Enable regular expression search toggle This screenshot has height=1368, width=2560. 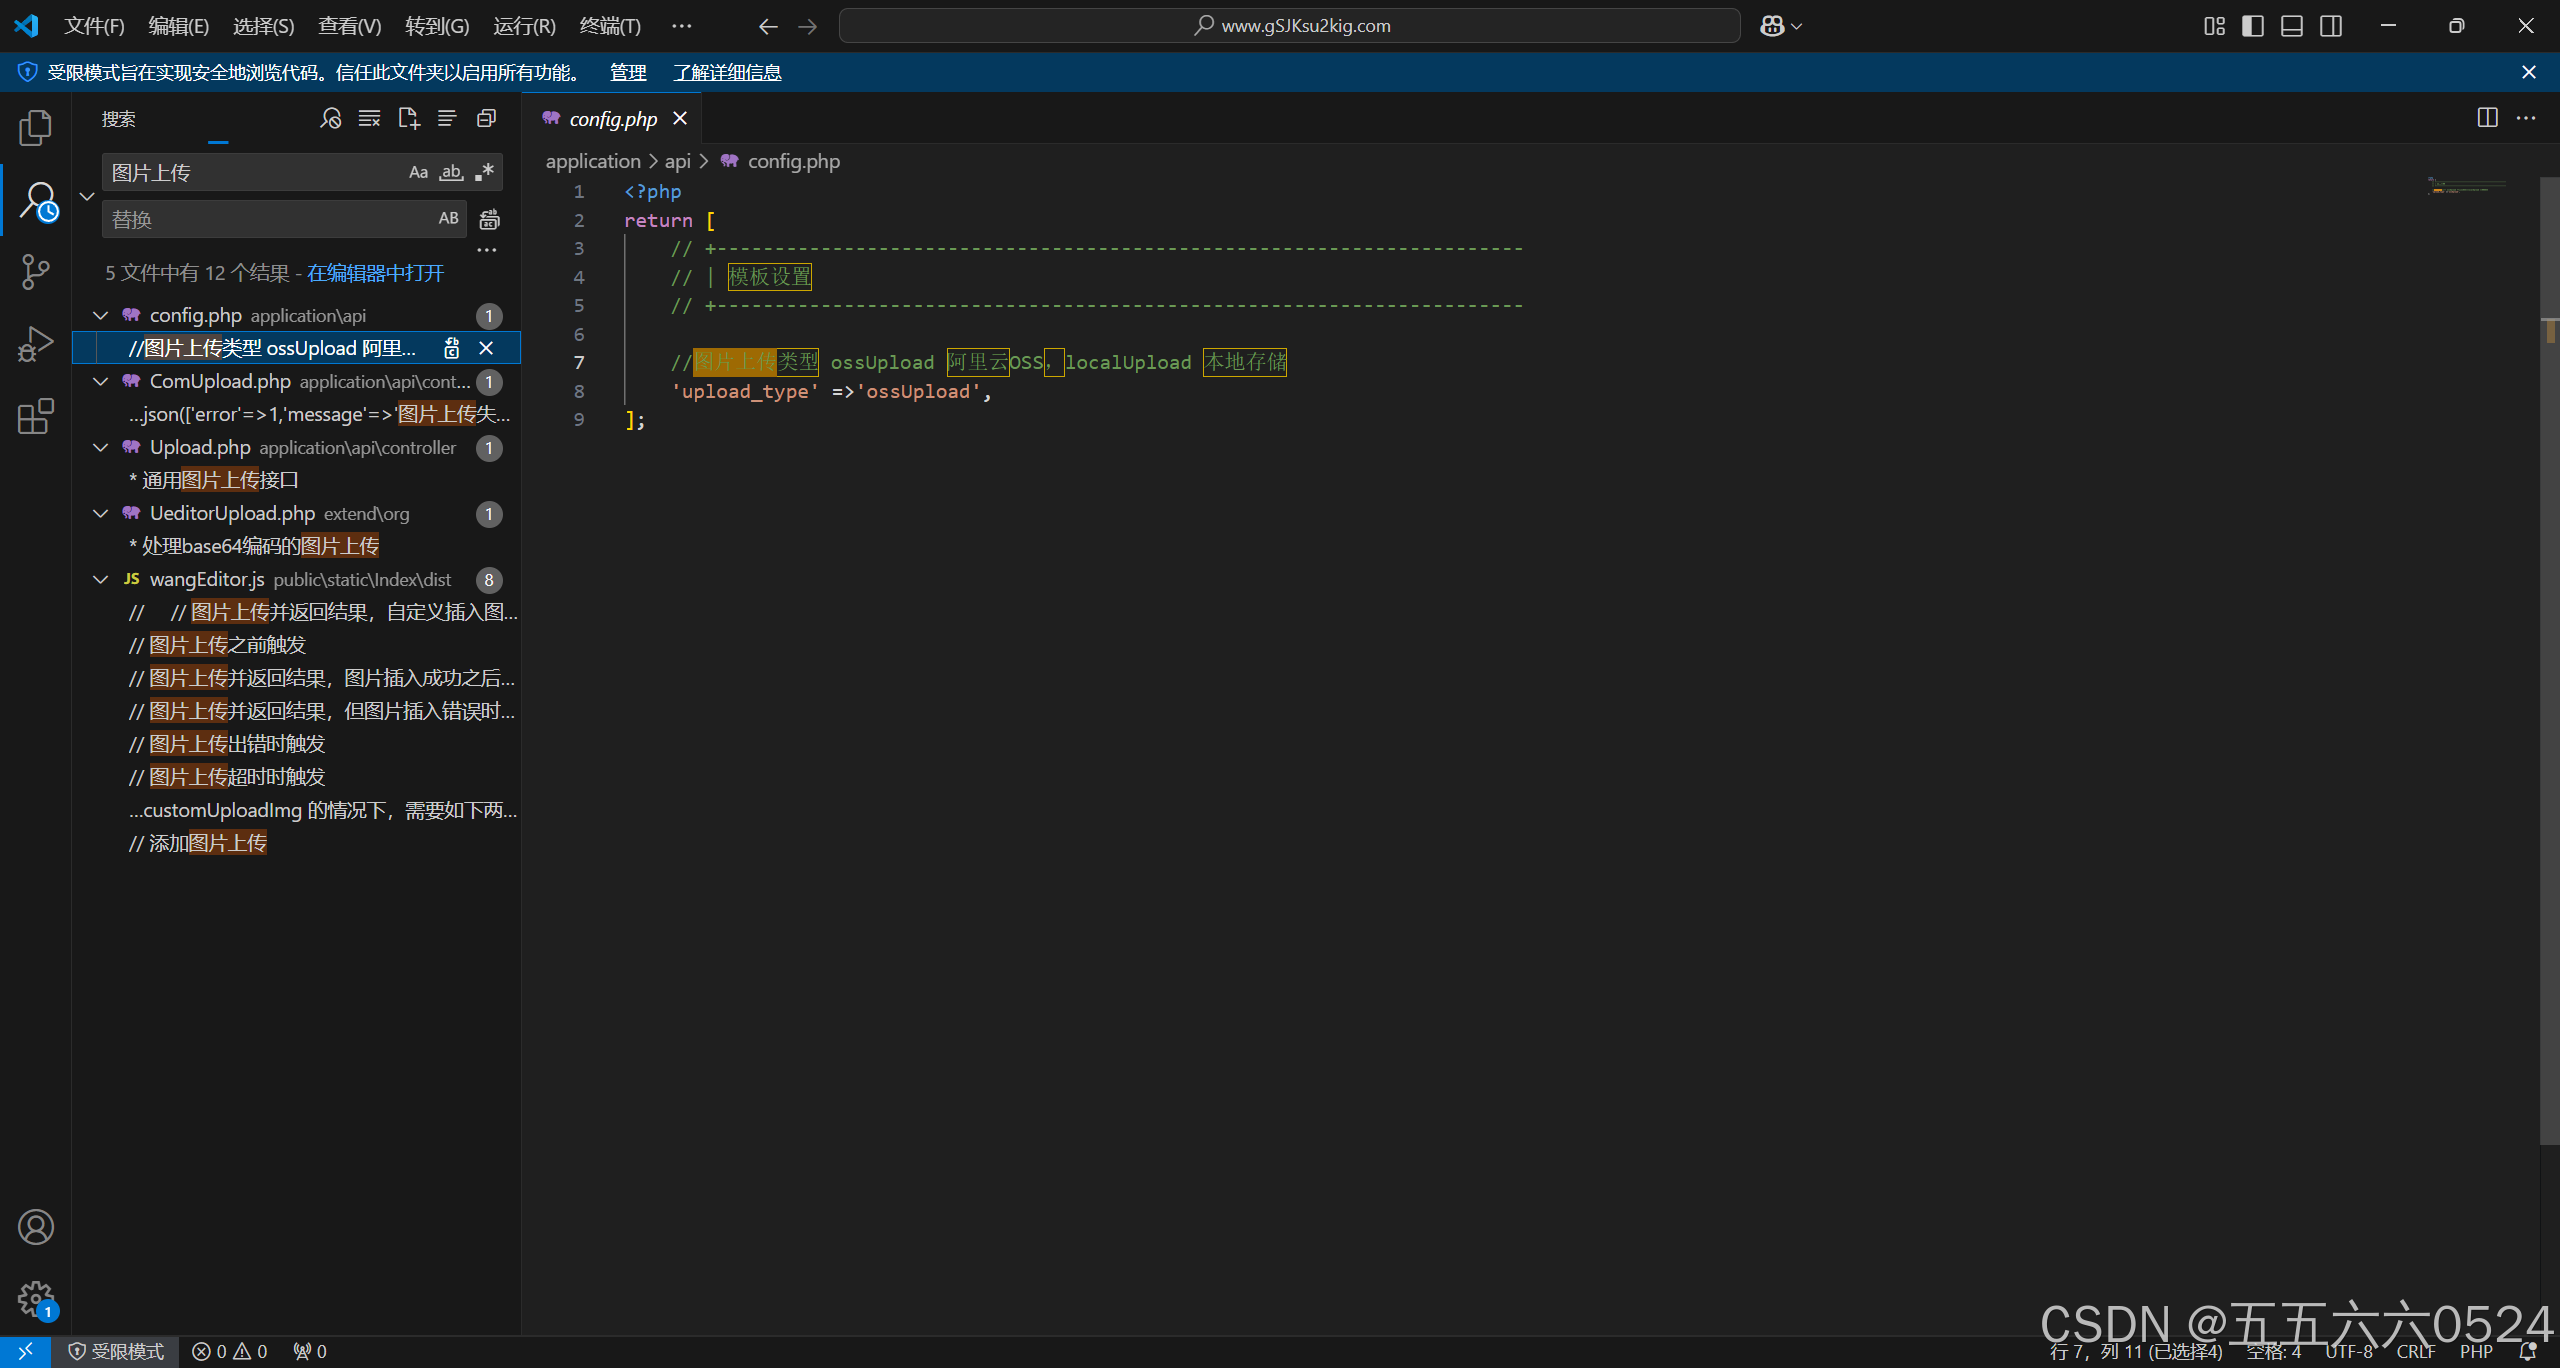[x=485, y=172]
